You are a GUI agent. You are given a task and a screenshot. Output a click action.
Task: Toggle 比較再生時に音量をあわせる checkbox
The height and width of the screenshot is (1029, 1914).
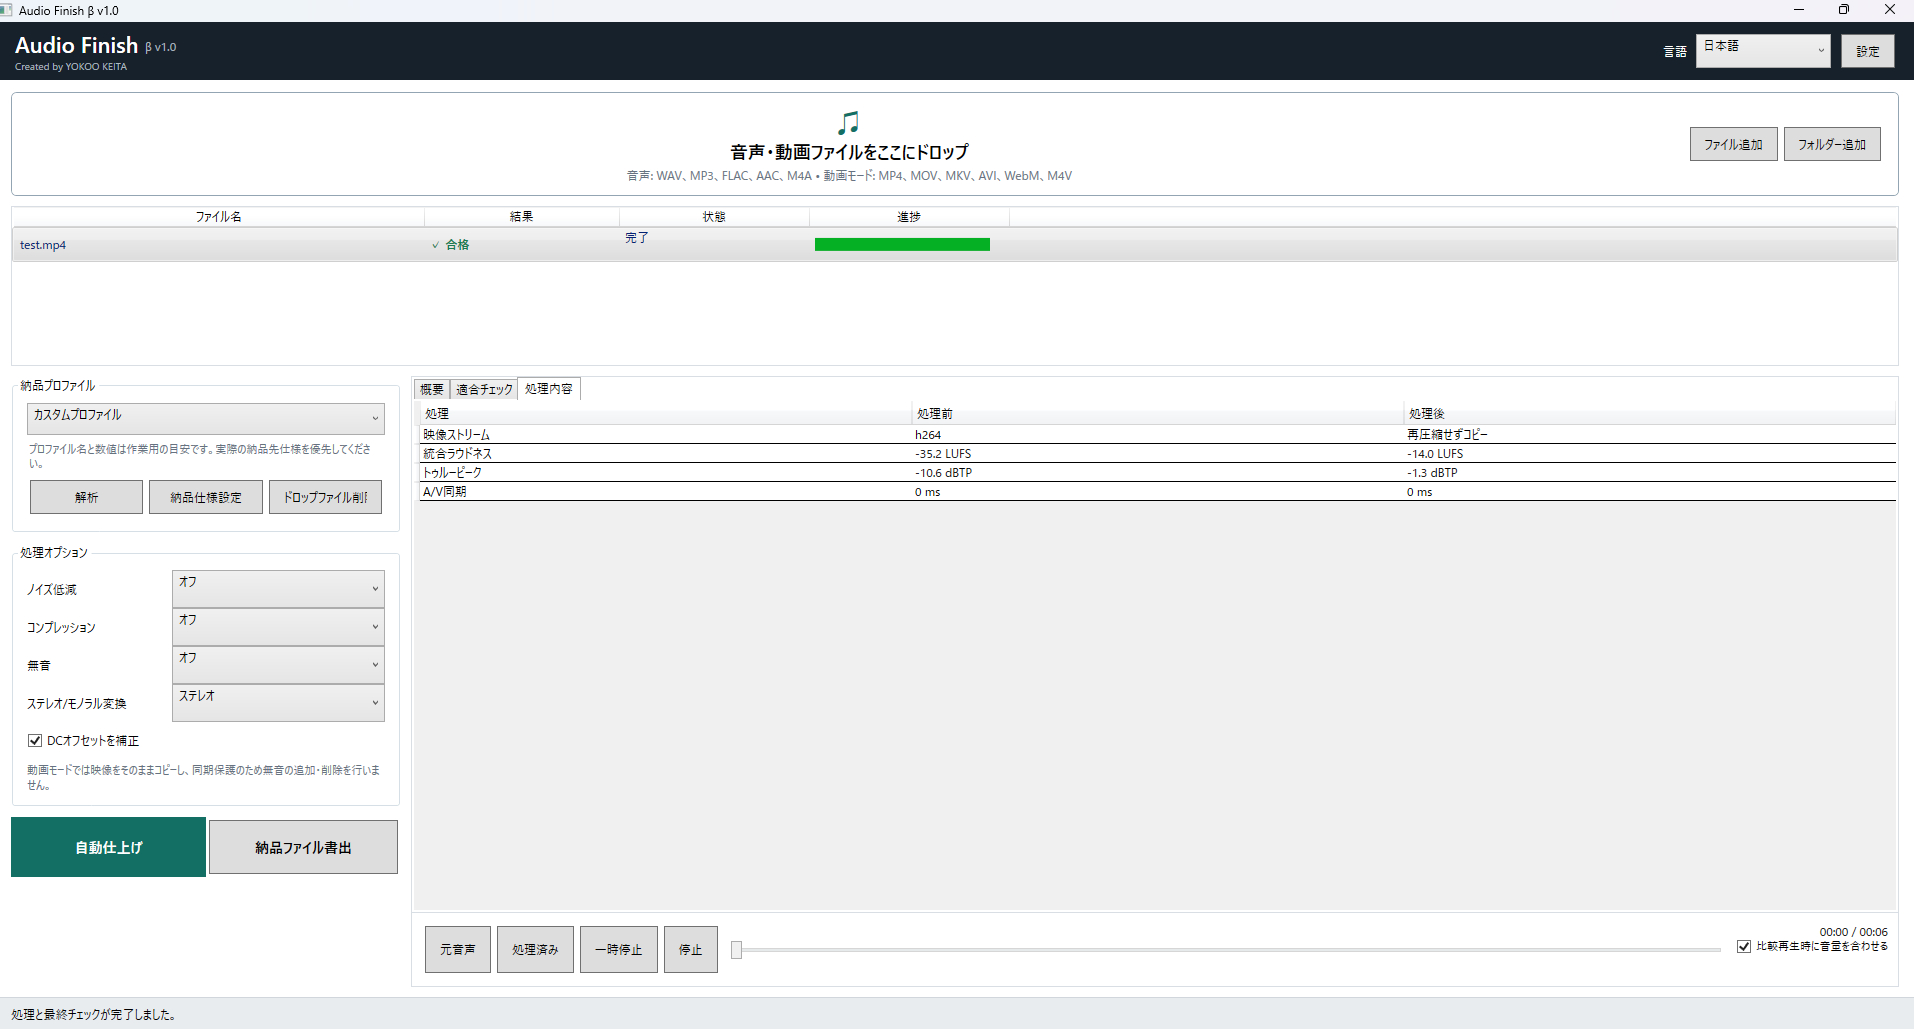point(1744,946)
